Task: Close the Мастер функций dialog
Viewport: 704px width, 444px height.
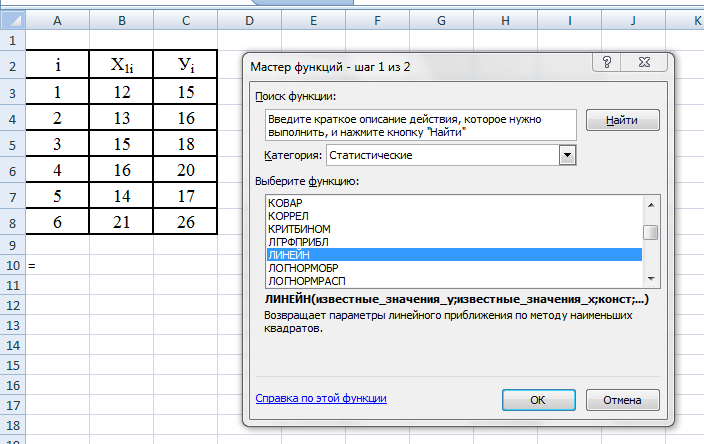Action: pos(644,62)
